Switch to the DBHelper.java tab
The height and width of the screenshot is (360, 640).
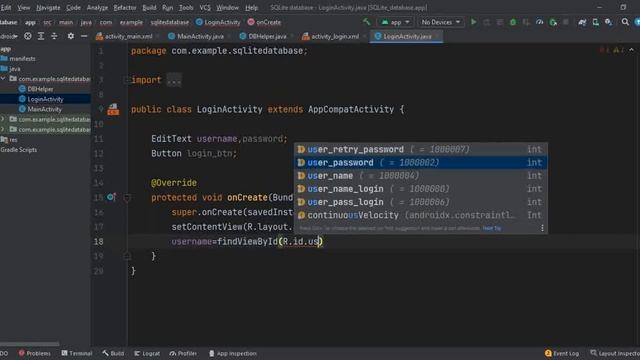pyautogui.click(x=263, y=36)
